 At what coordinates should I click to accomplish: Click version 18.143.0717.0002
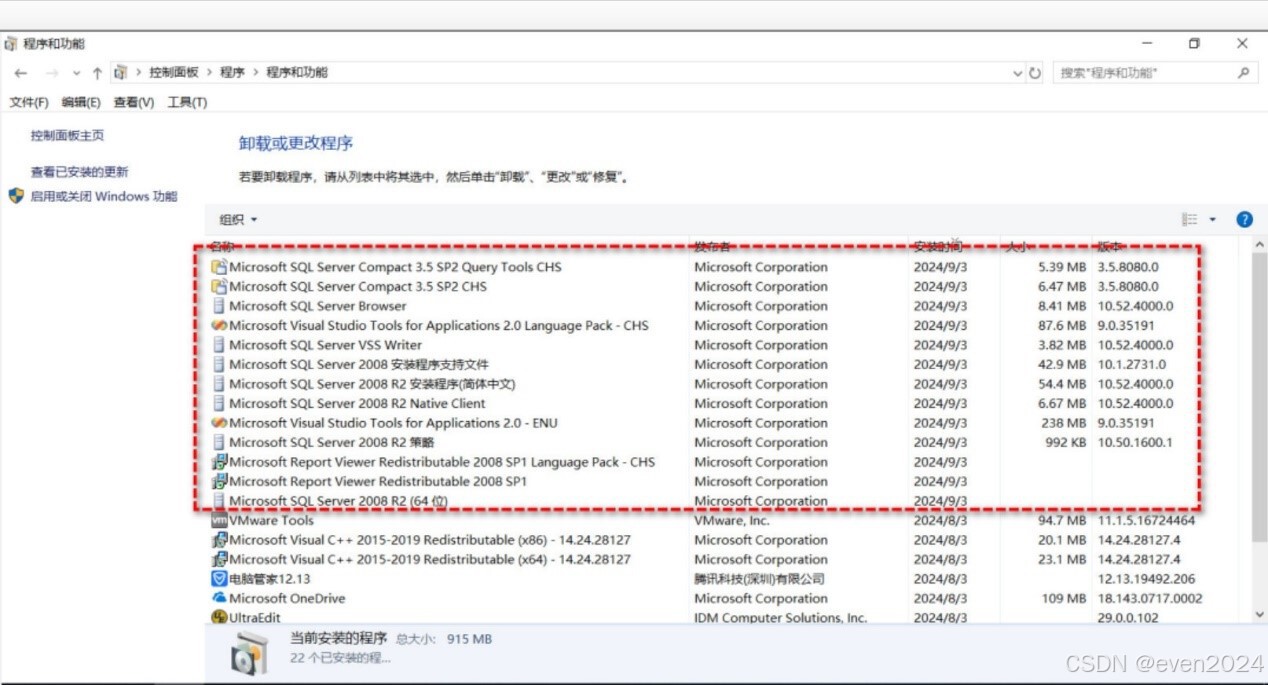coord(1150,598)
